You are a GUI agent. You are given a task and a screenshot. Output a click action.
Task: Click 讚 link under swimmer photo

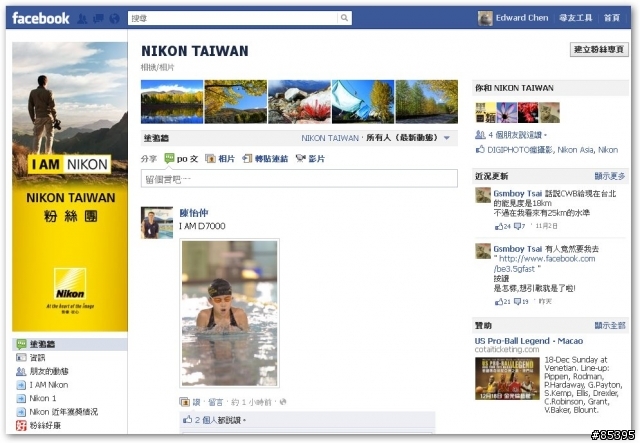[196, 402]
